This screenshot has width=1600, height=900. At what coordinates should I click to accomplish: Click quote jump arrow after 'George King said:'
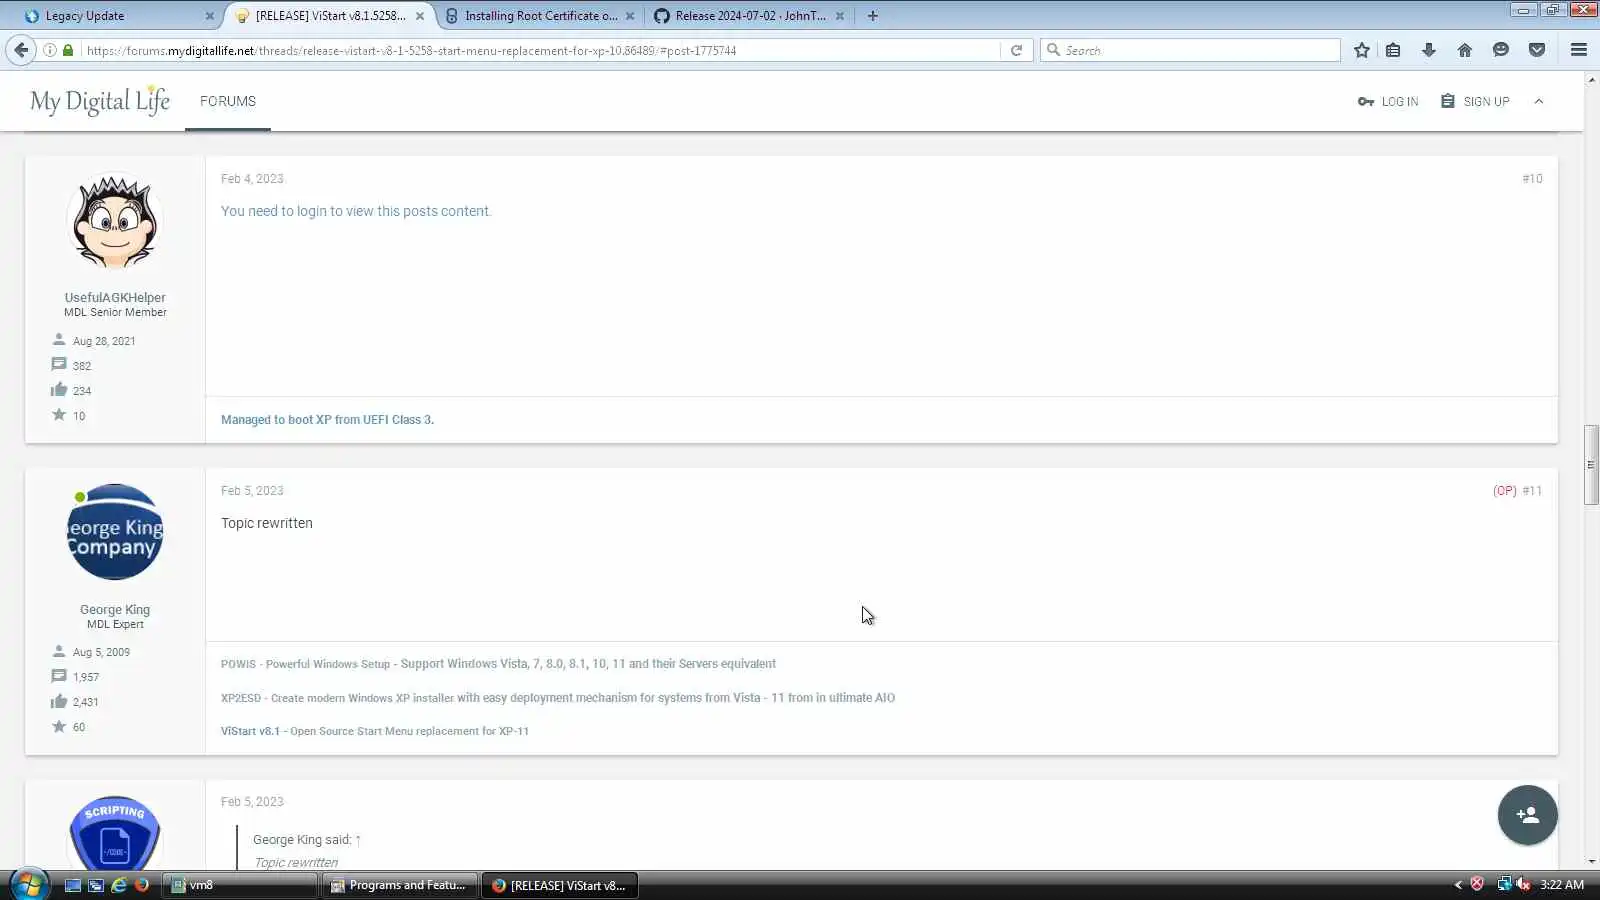coord(358,840)
